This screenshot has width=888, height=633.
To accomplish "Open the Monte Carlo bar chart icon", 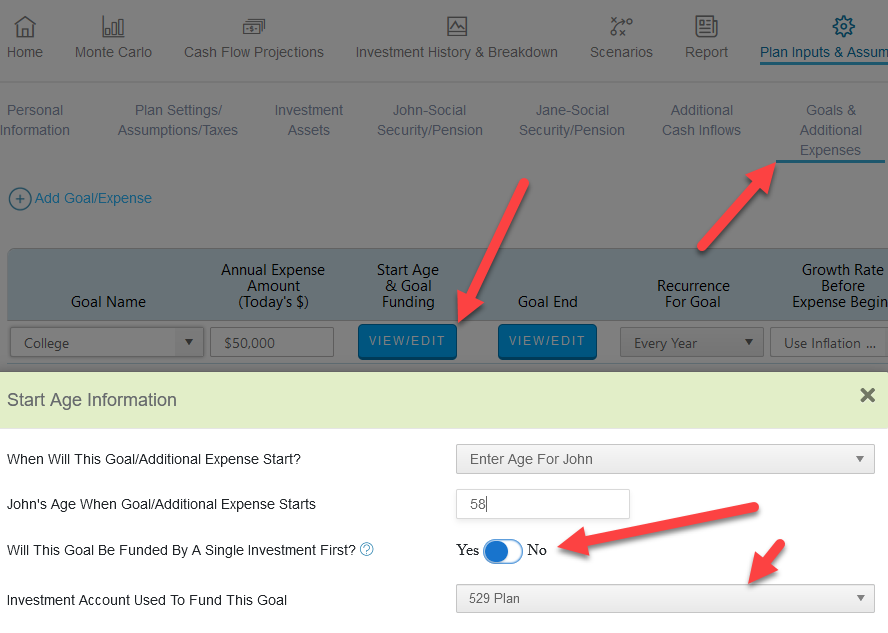I will (113, 26).
